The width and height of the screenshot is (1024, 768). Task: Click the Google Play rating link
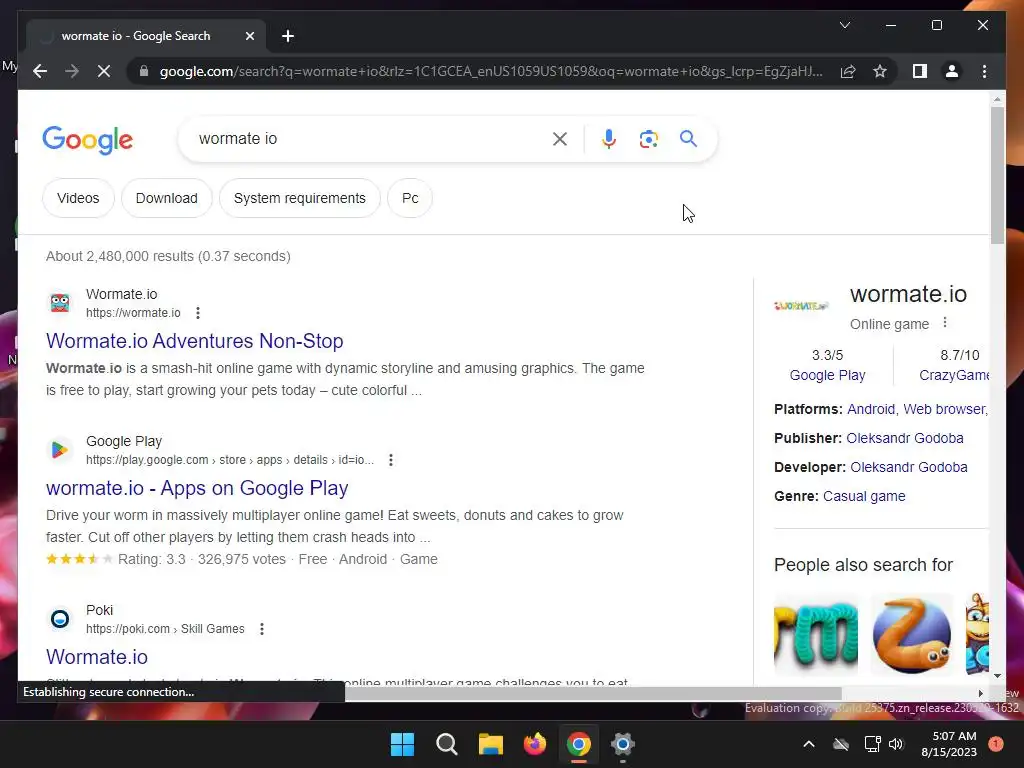[x=827, y=376]
